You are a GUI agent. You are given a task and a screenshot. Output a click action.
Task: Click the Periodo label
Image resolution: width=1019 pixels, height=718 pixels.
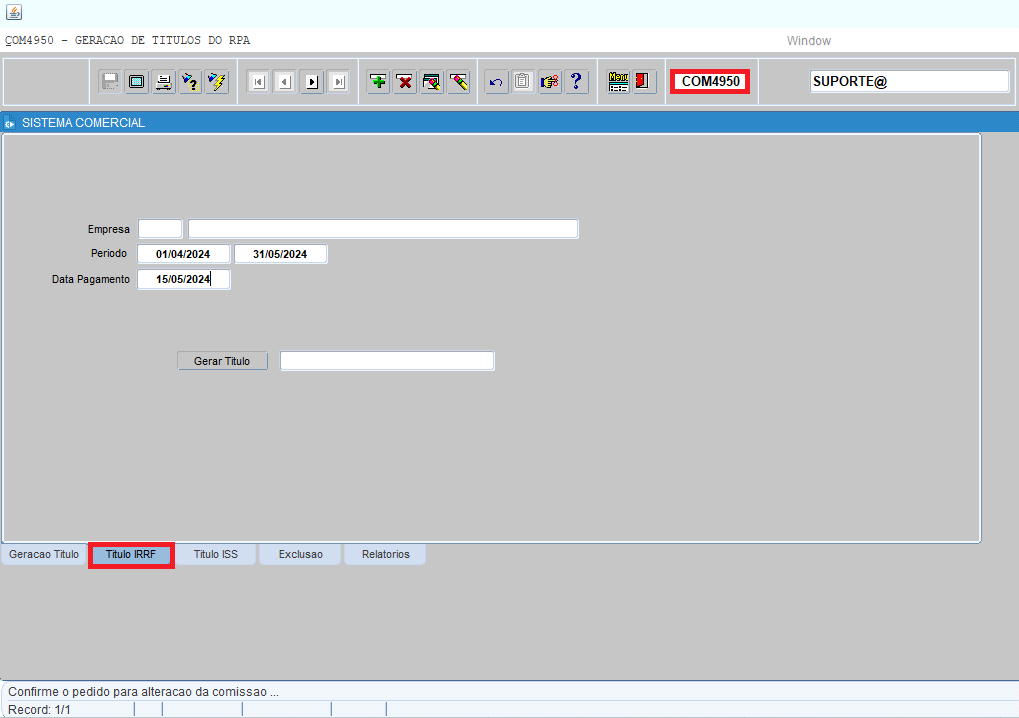coord(109,253)
